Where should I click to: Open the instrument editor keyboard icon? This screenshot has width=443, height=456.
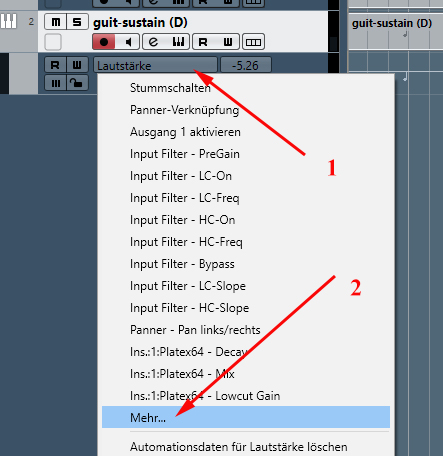tap(178, 42)
